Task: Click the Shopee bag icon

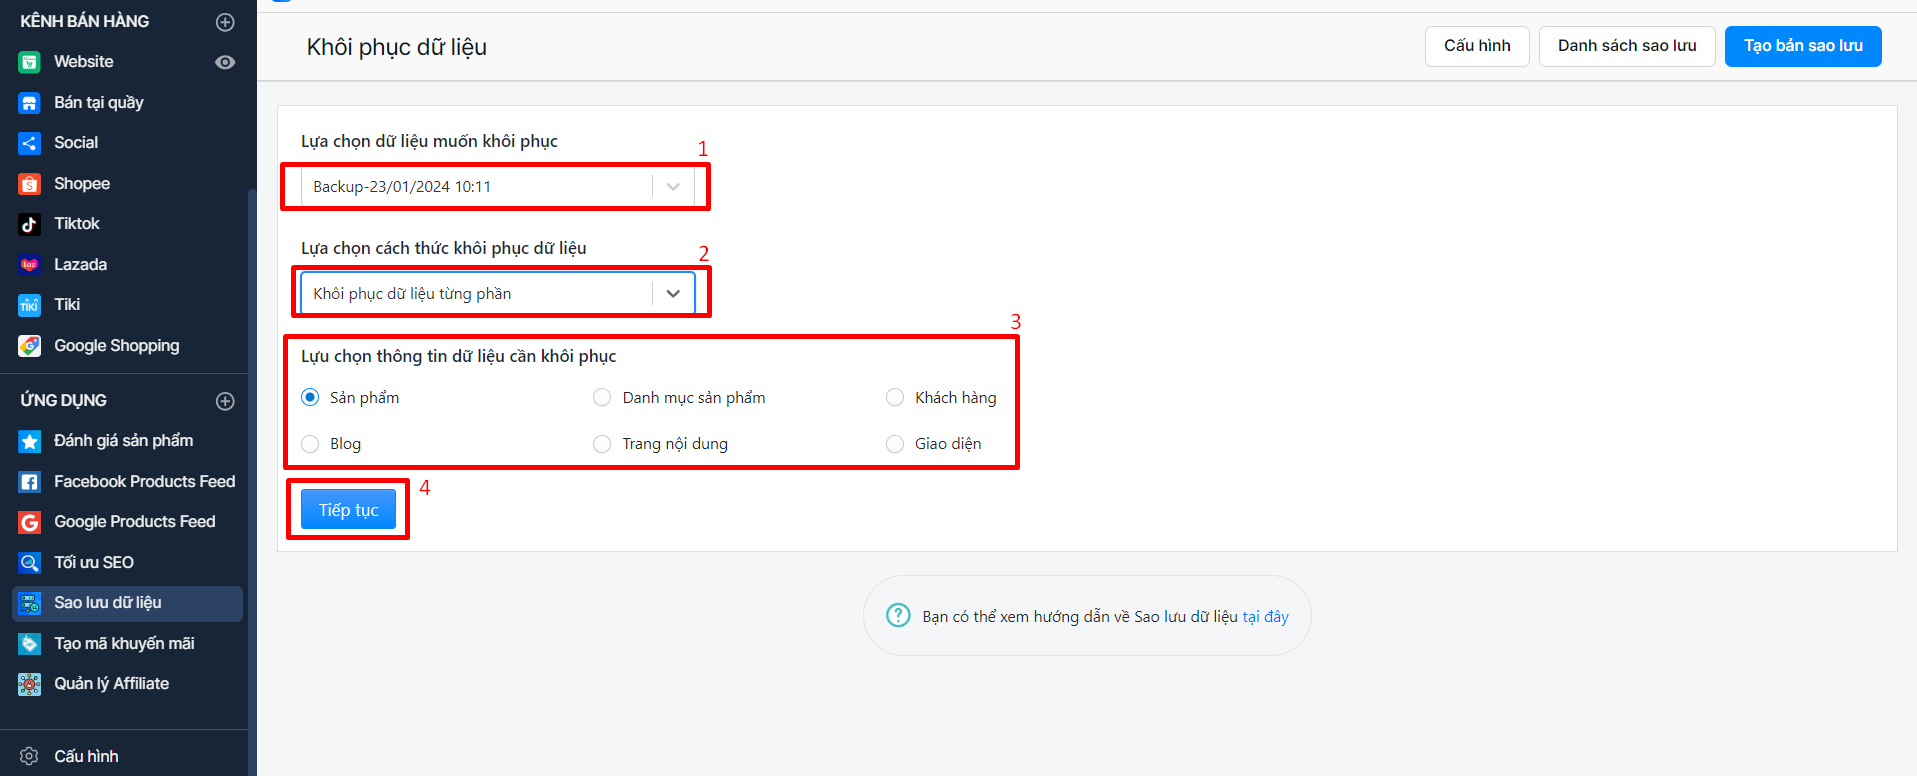Action: (30, 184)
